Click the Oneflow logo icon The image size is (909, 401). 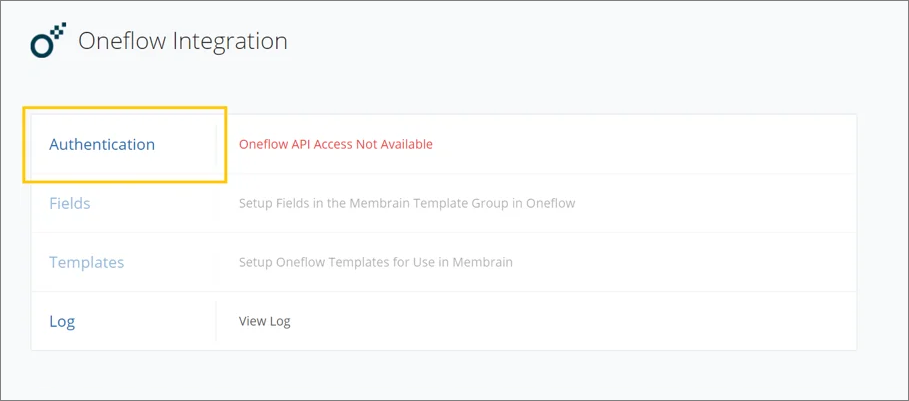(x=48, y=41)
